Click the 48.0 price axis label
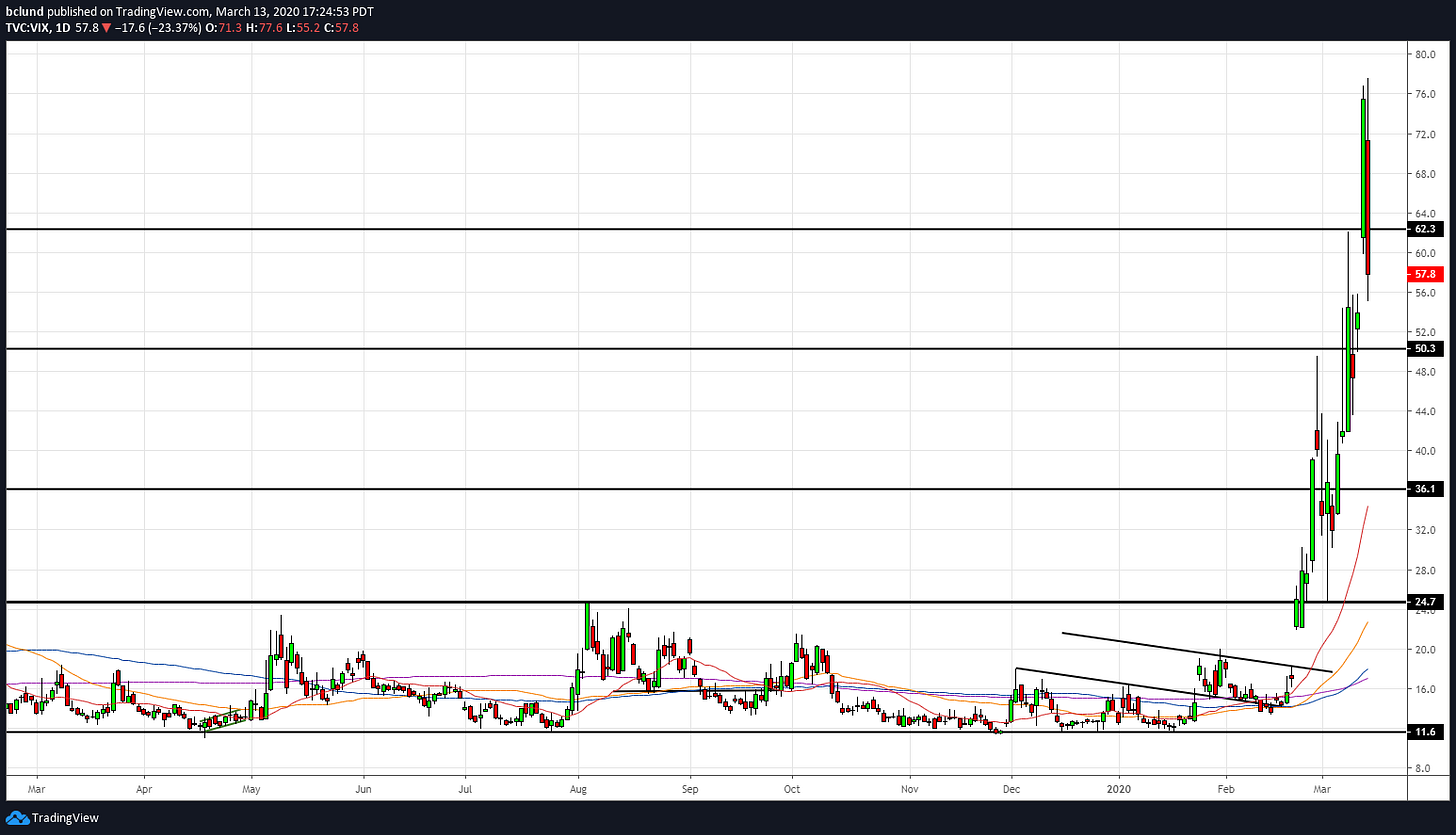Screen dimensions: 1456x835 [x=1426, y=372]
